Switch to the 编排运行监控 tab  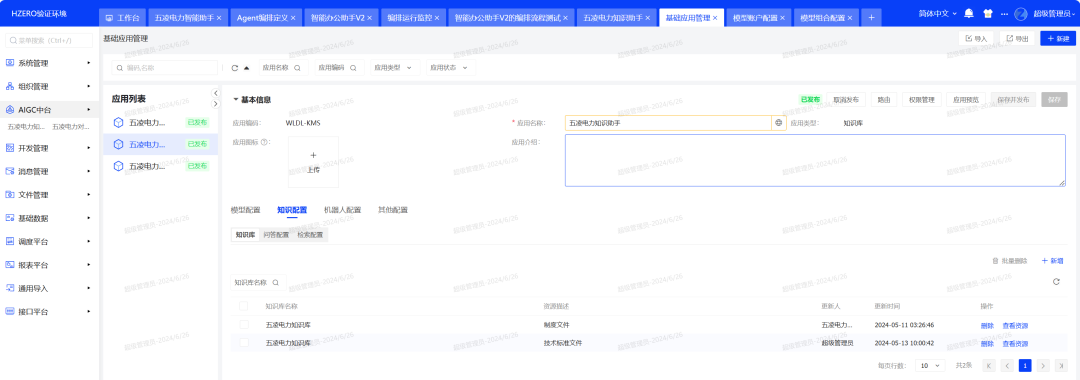pyautogui.click(x=413, y=18)
